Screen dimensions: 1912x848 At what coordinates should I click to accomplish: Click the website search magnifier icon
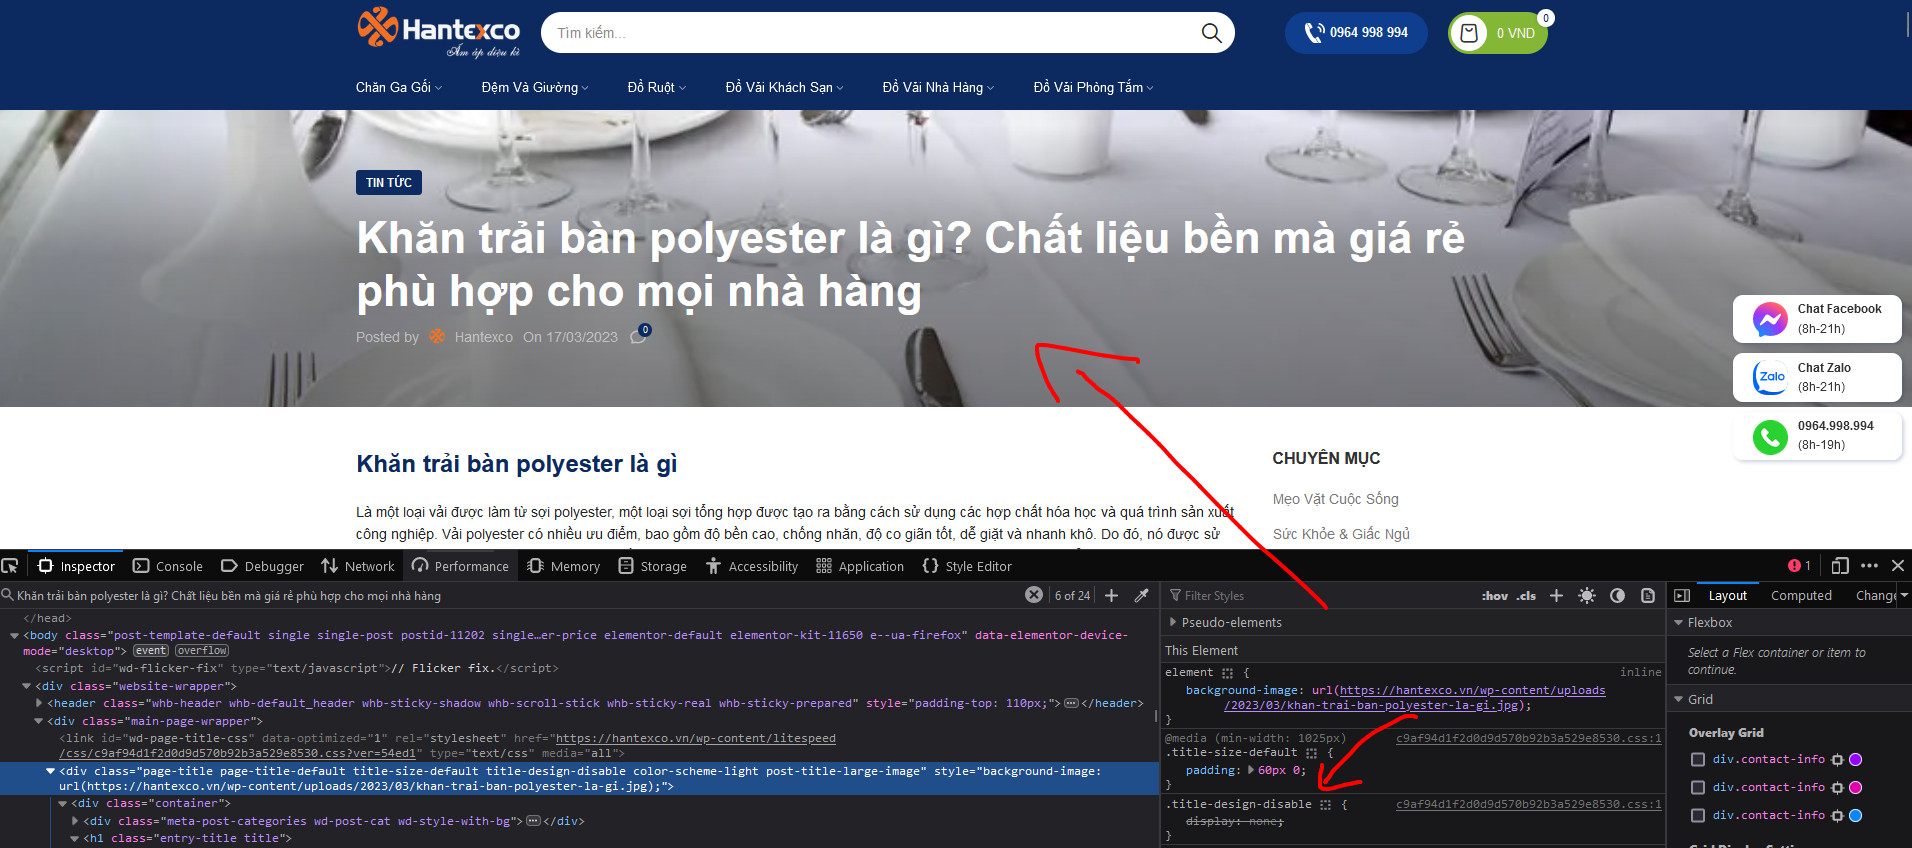(x=1211, y=33)
